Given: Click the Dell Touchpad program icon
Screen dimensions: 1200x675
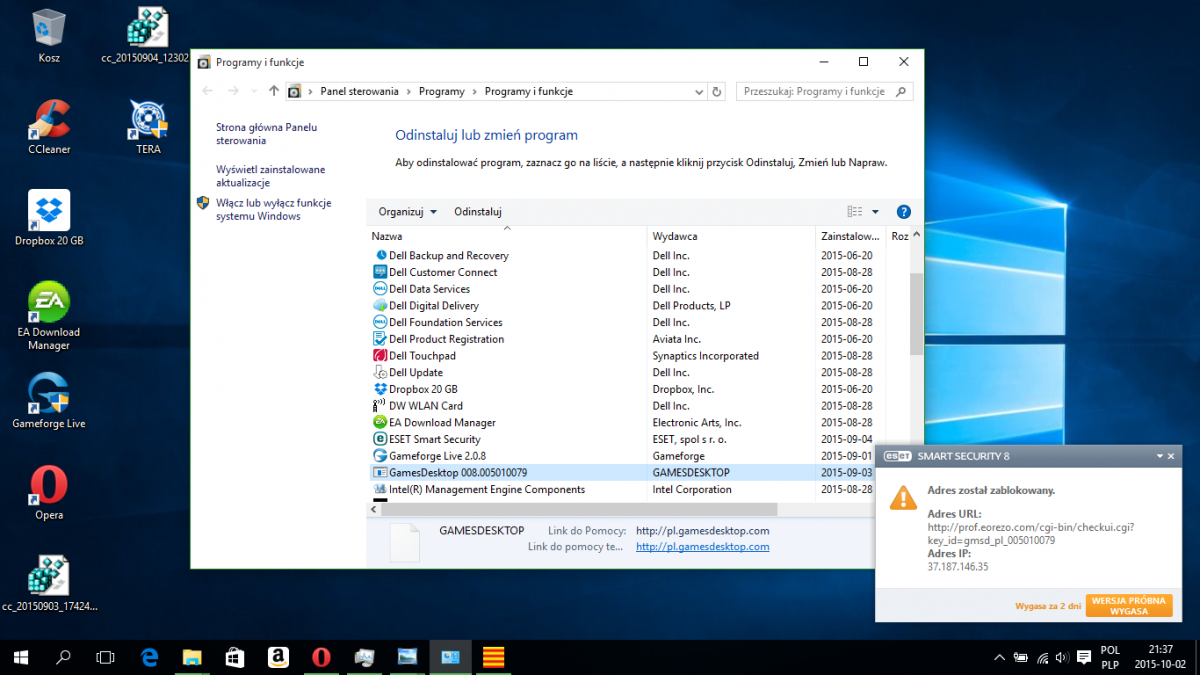Looking at the screenshot, I should [x=380, y=356].
